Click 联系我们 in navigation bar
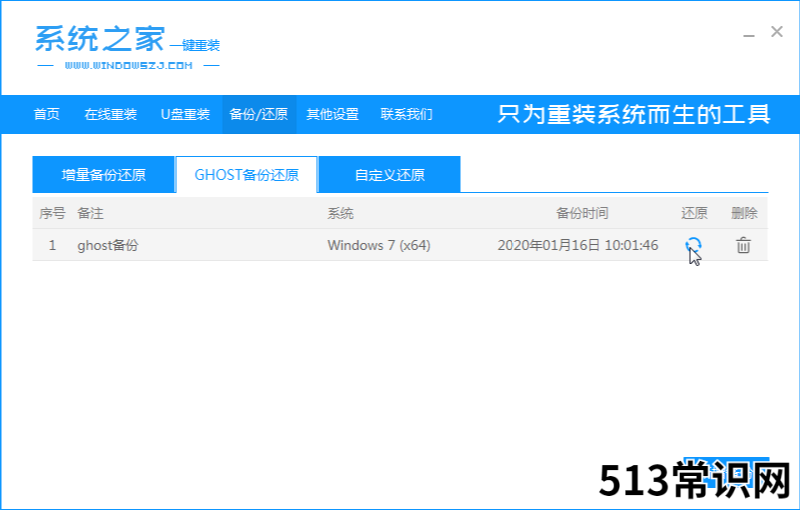This screenshot has width=800, height=511. 407,114
